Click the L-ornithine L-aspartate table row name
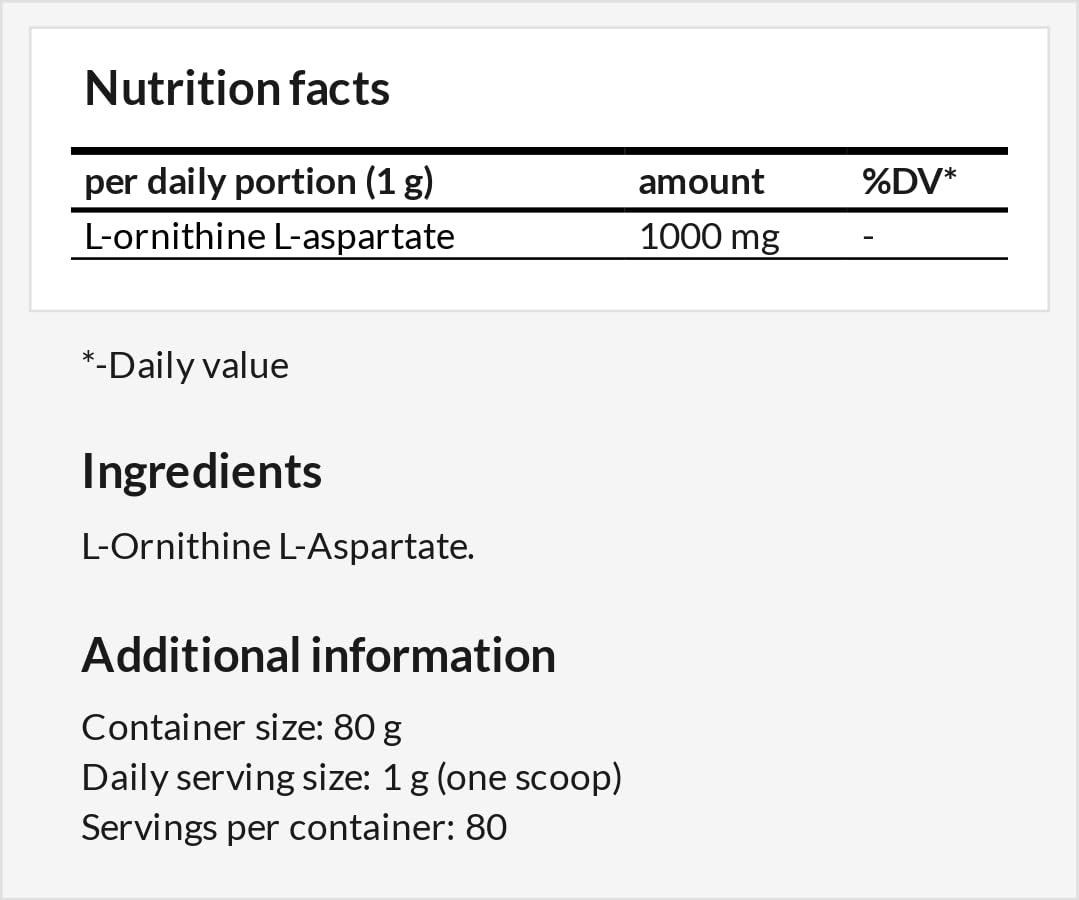1079x900 pixels. click(270, 236)
